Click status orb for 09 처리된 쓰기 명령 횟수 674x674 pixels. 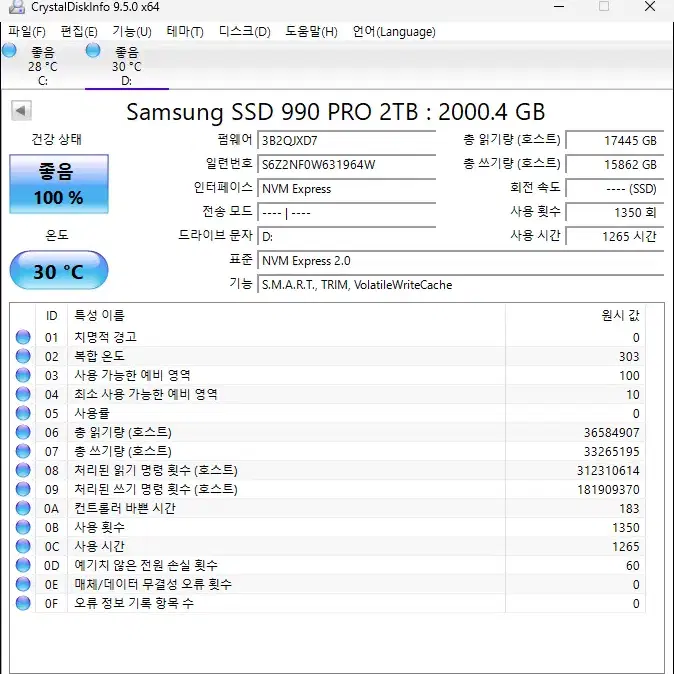tap(23, 489)
